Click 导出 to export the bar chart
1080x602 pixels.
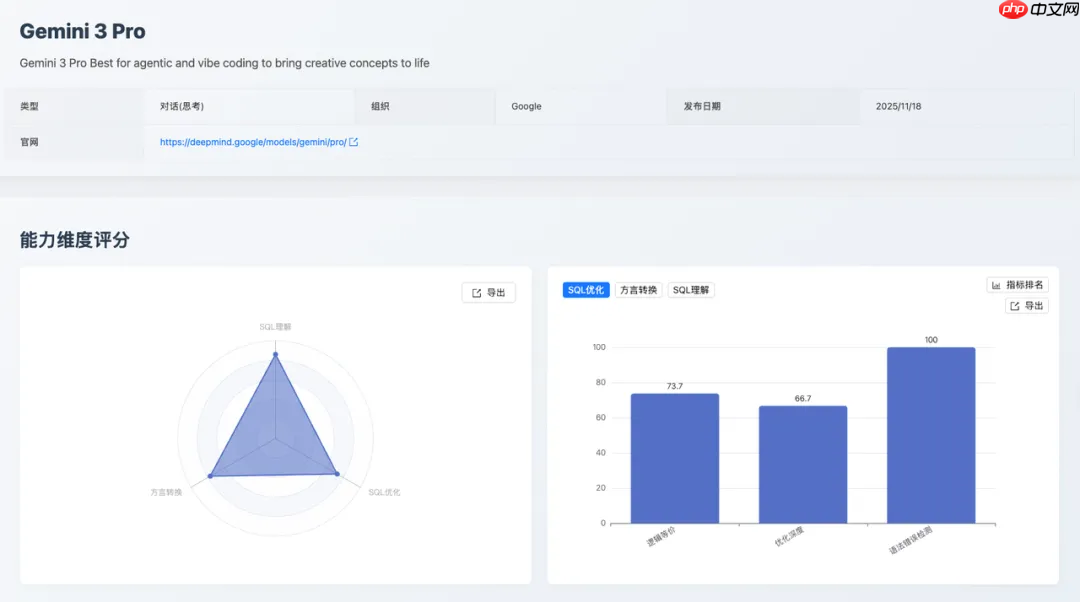1025,306
